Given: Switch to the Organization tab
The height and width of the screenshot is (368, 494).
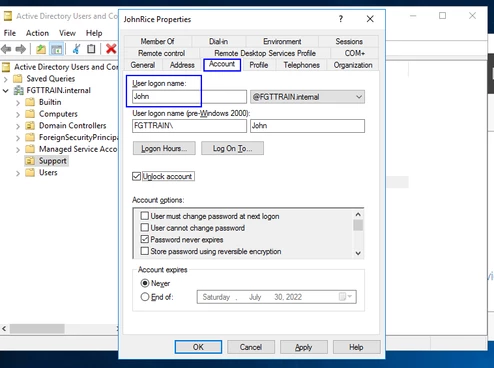Looking at the screenshot, I should [x=353, y=65].
